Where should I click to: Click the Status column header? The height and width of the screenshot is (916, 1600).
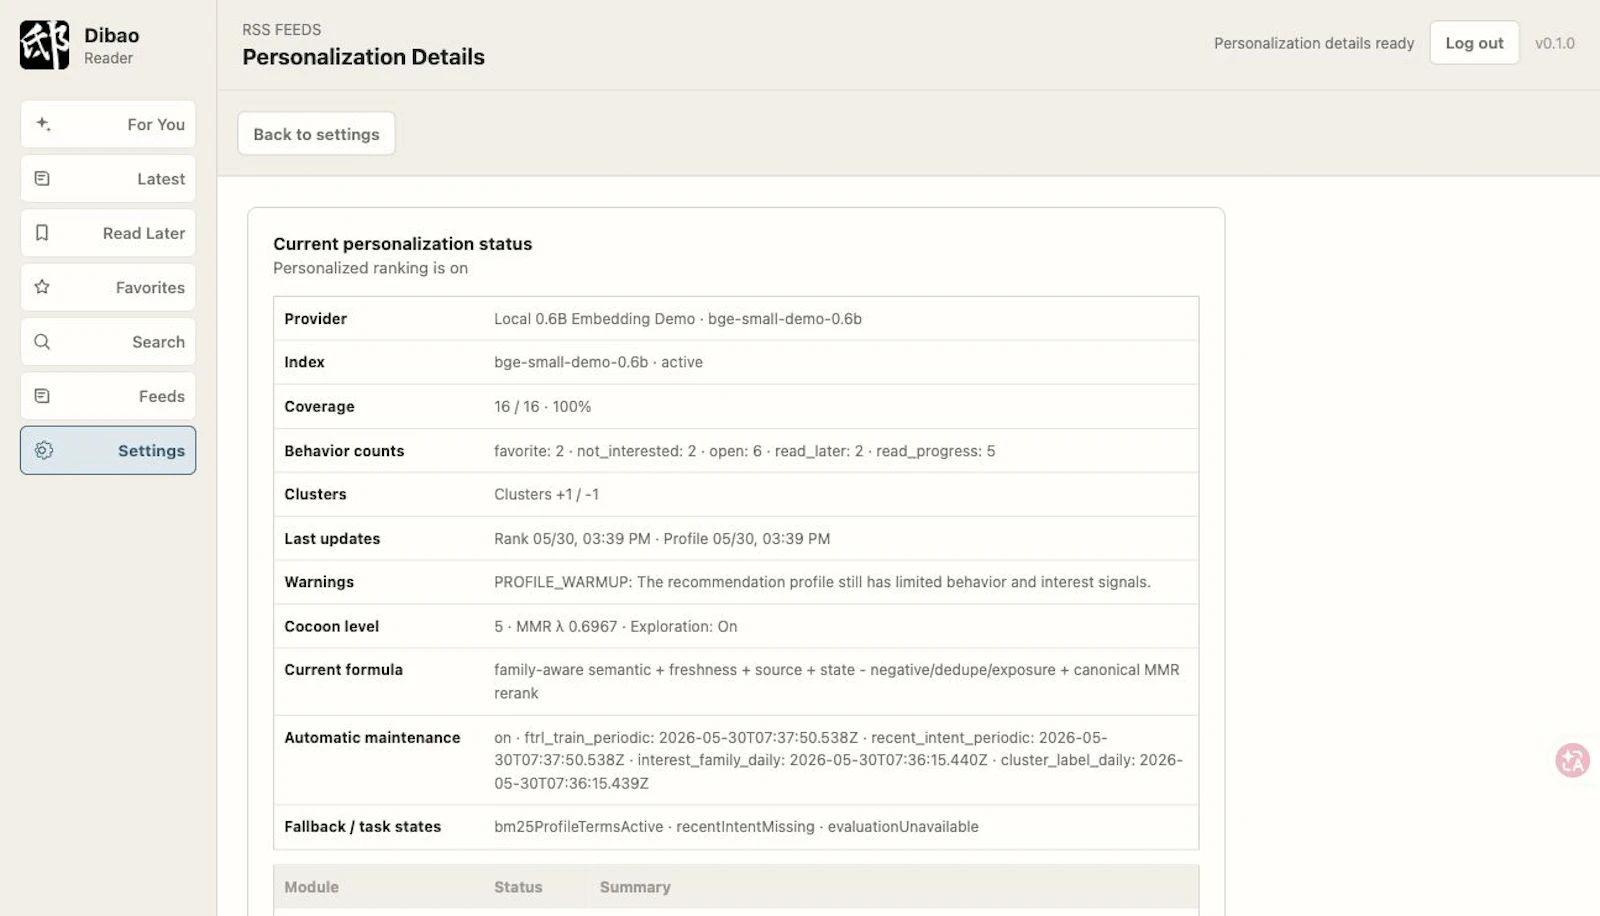pos(518,887)
